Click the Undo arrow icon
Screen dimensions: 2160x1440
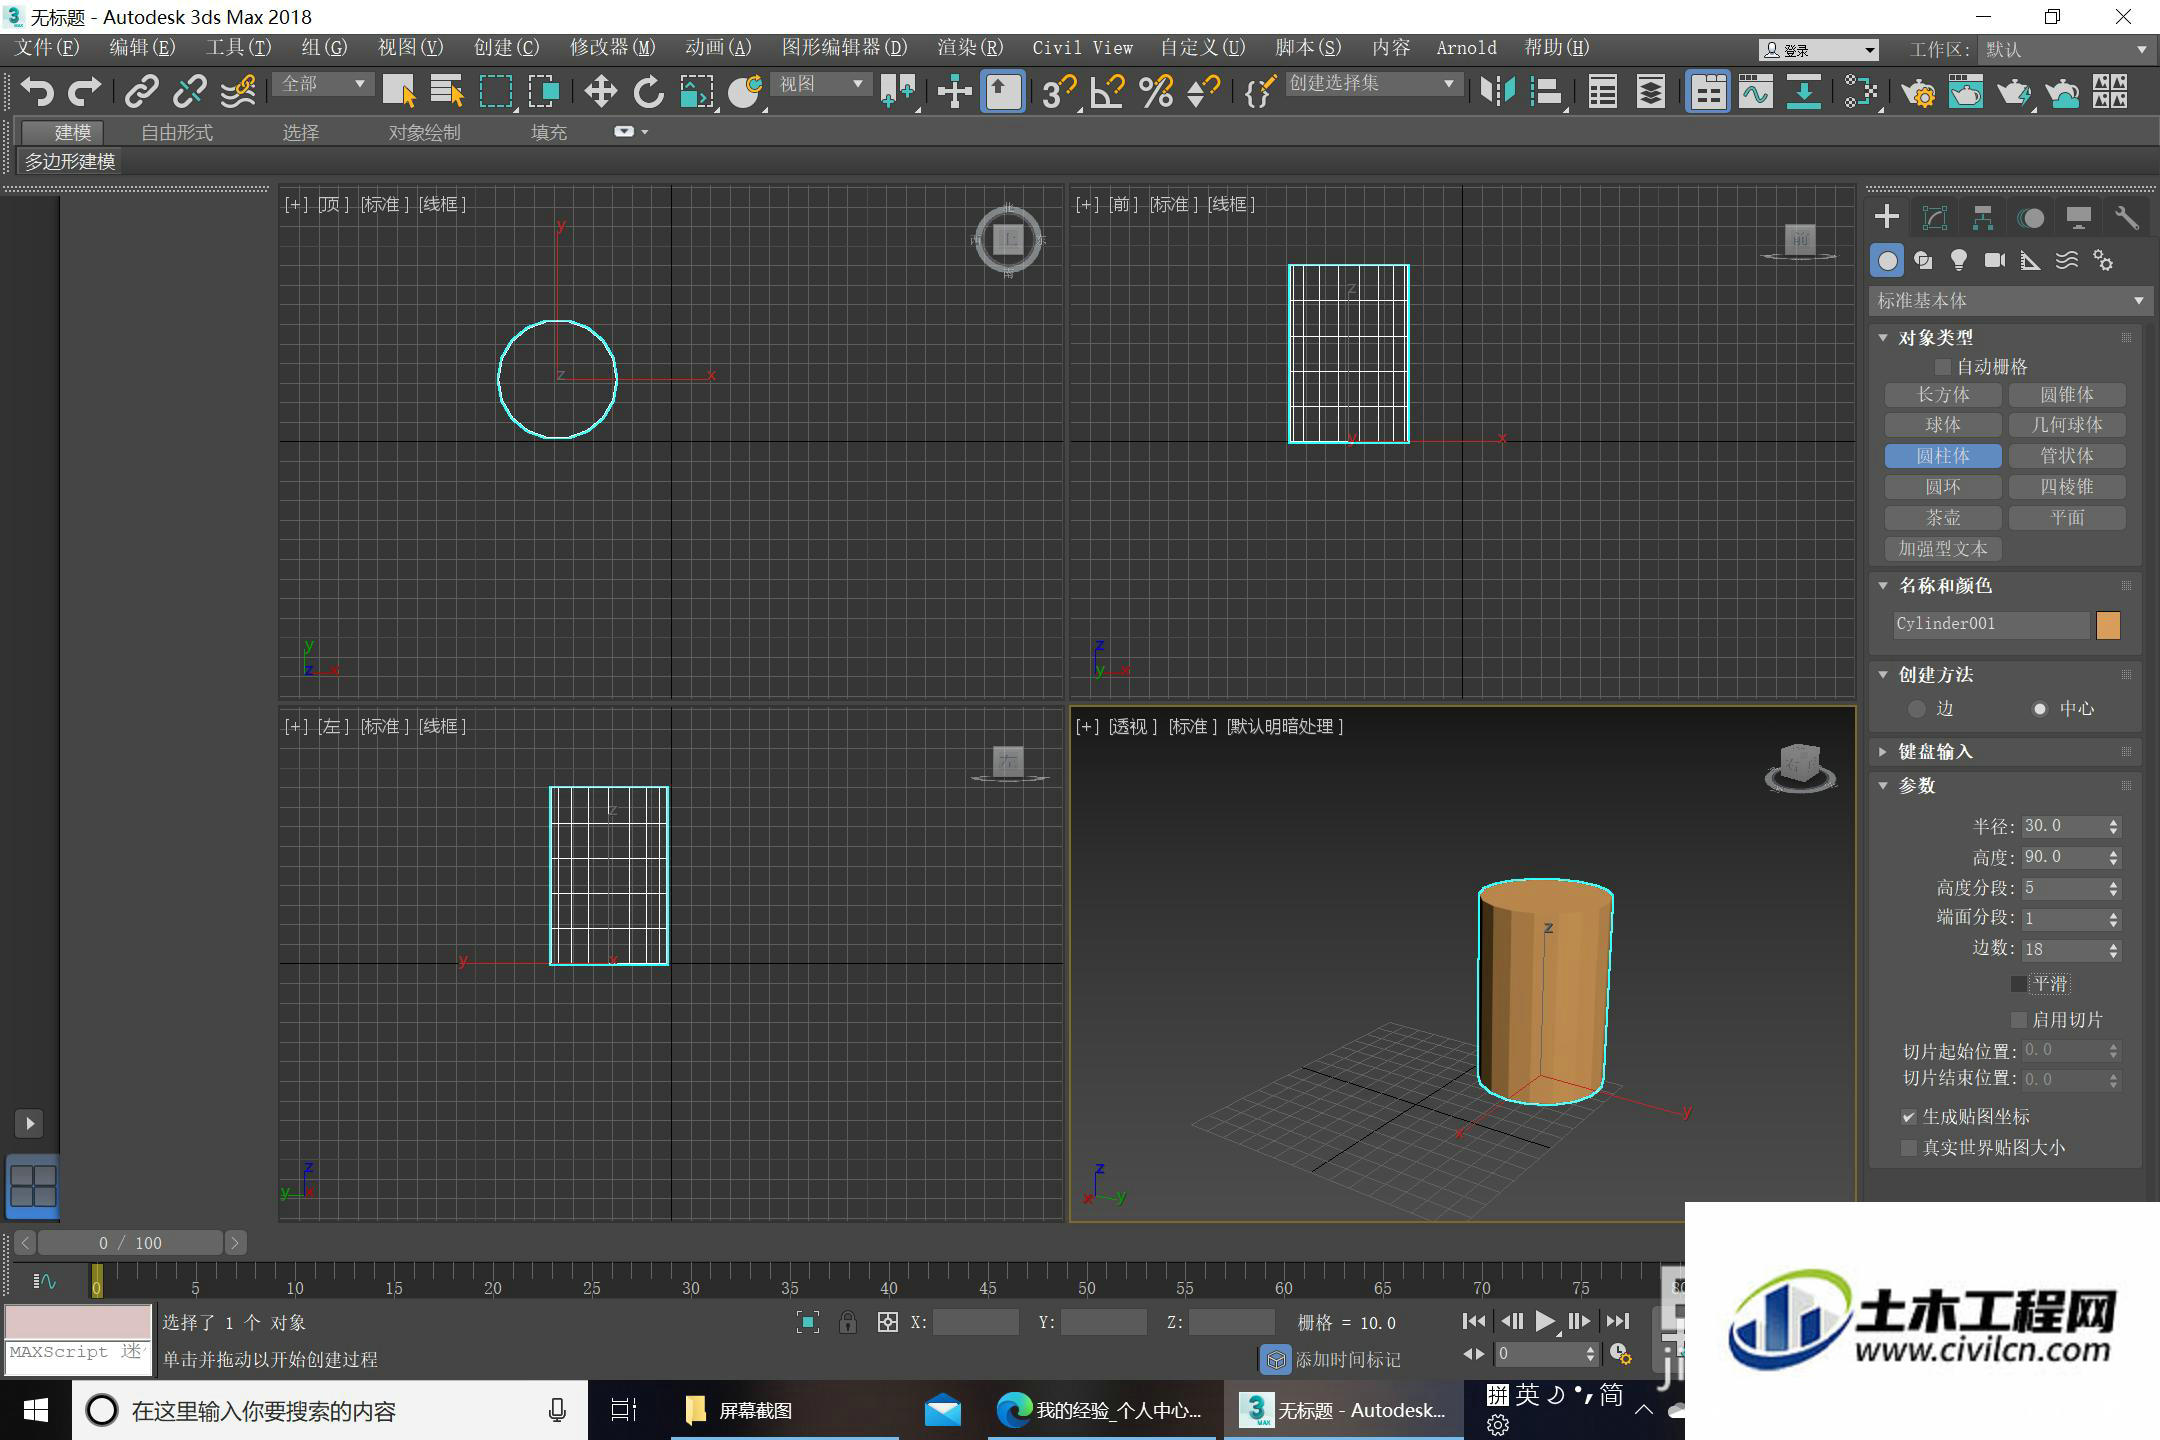[x=37, y=92]
